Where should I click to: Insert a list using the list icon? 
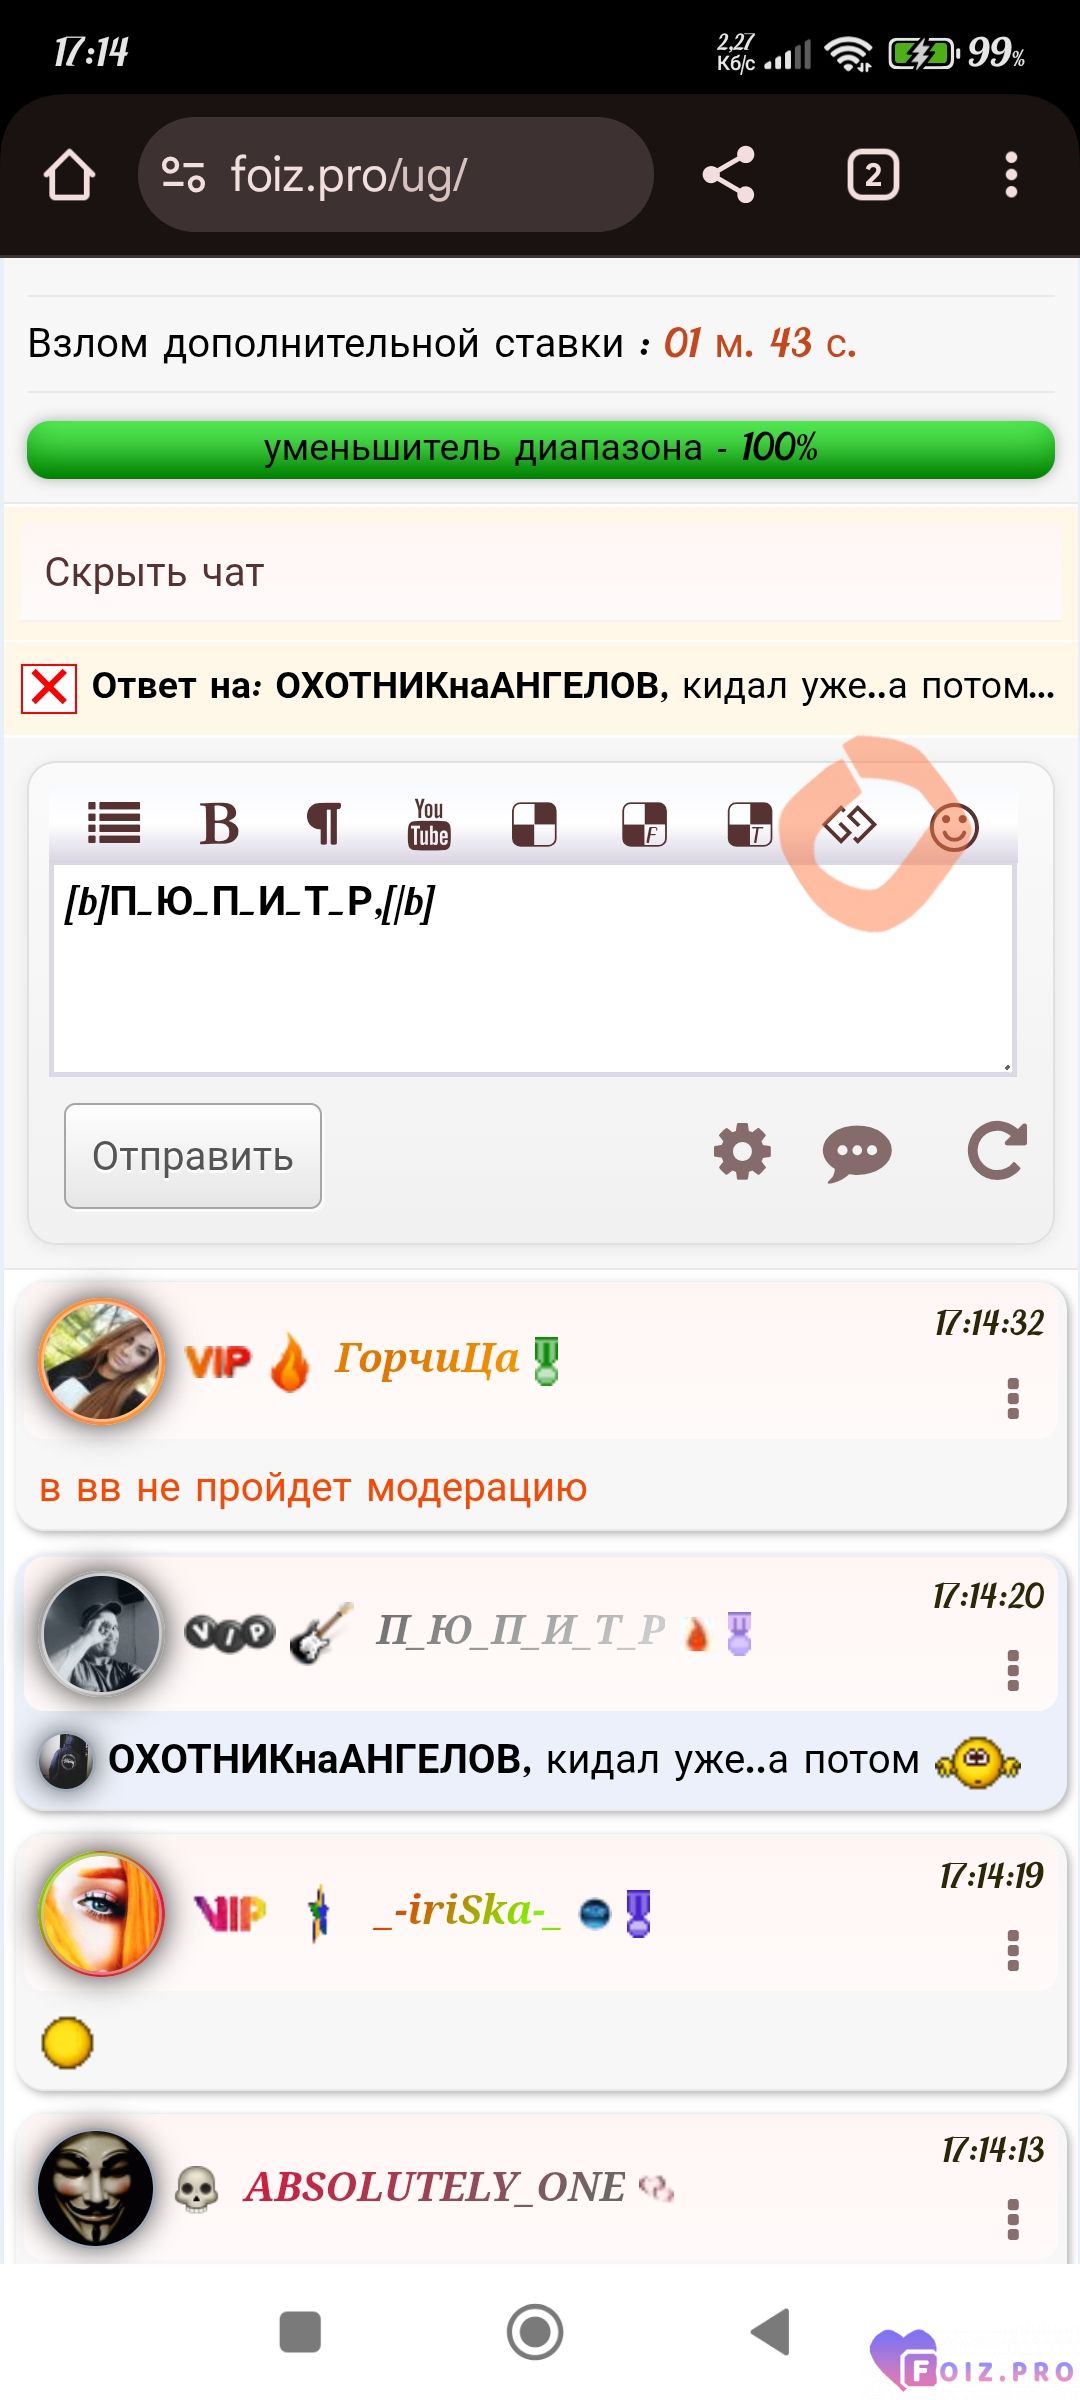[114, 824]
